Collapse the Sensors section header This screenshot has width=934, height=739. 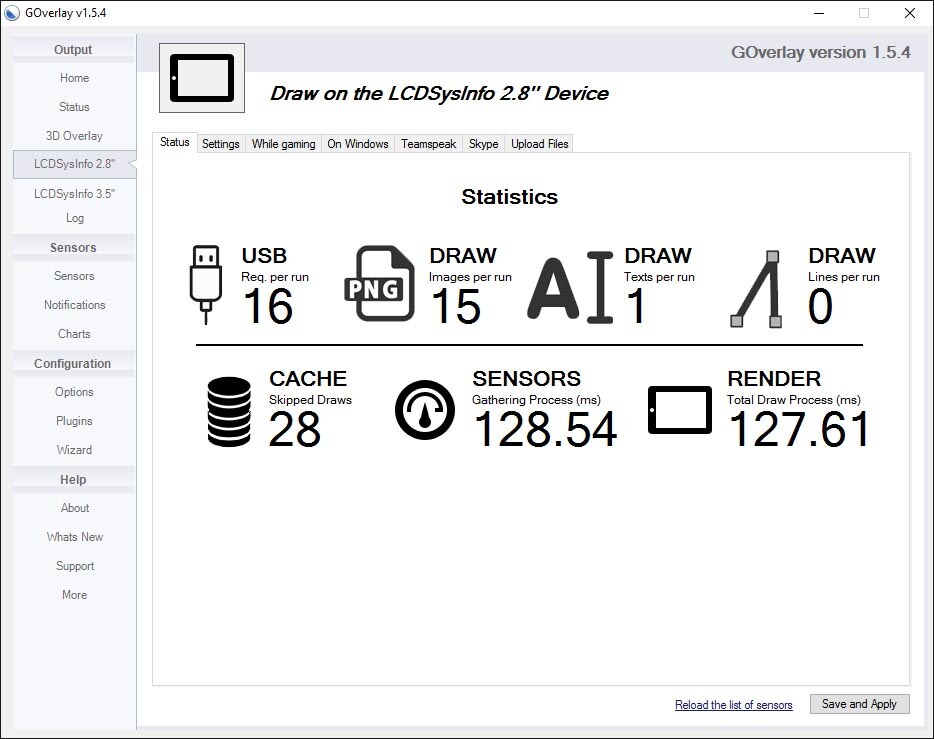pos(73,247)
